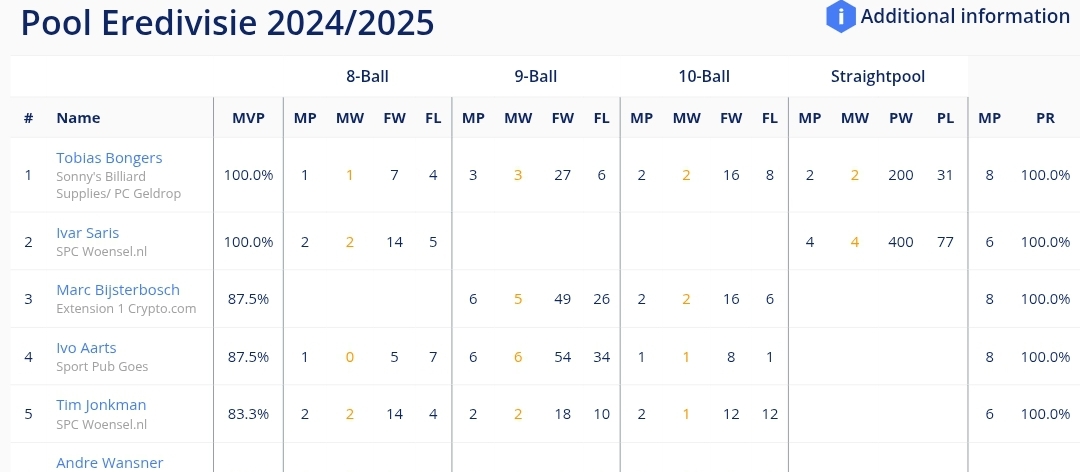Click the Pool Eredivisie 2024/2025 title
The width and height of the screenshot is (1080, 472).
[227, 23]
